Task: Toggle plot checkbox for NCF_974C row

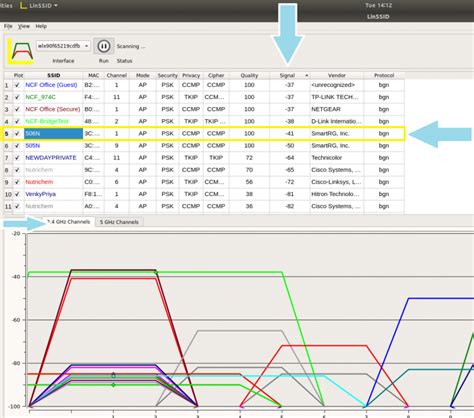Action: pyautogui.click(x=17, y=97)
